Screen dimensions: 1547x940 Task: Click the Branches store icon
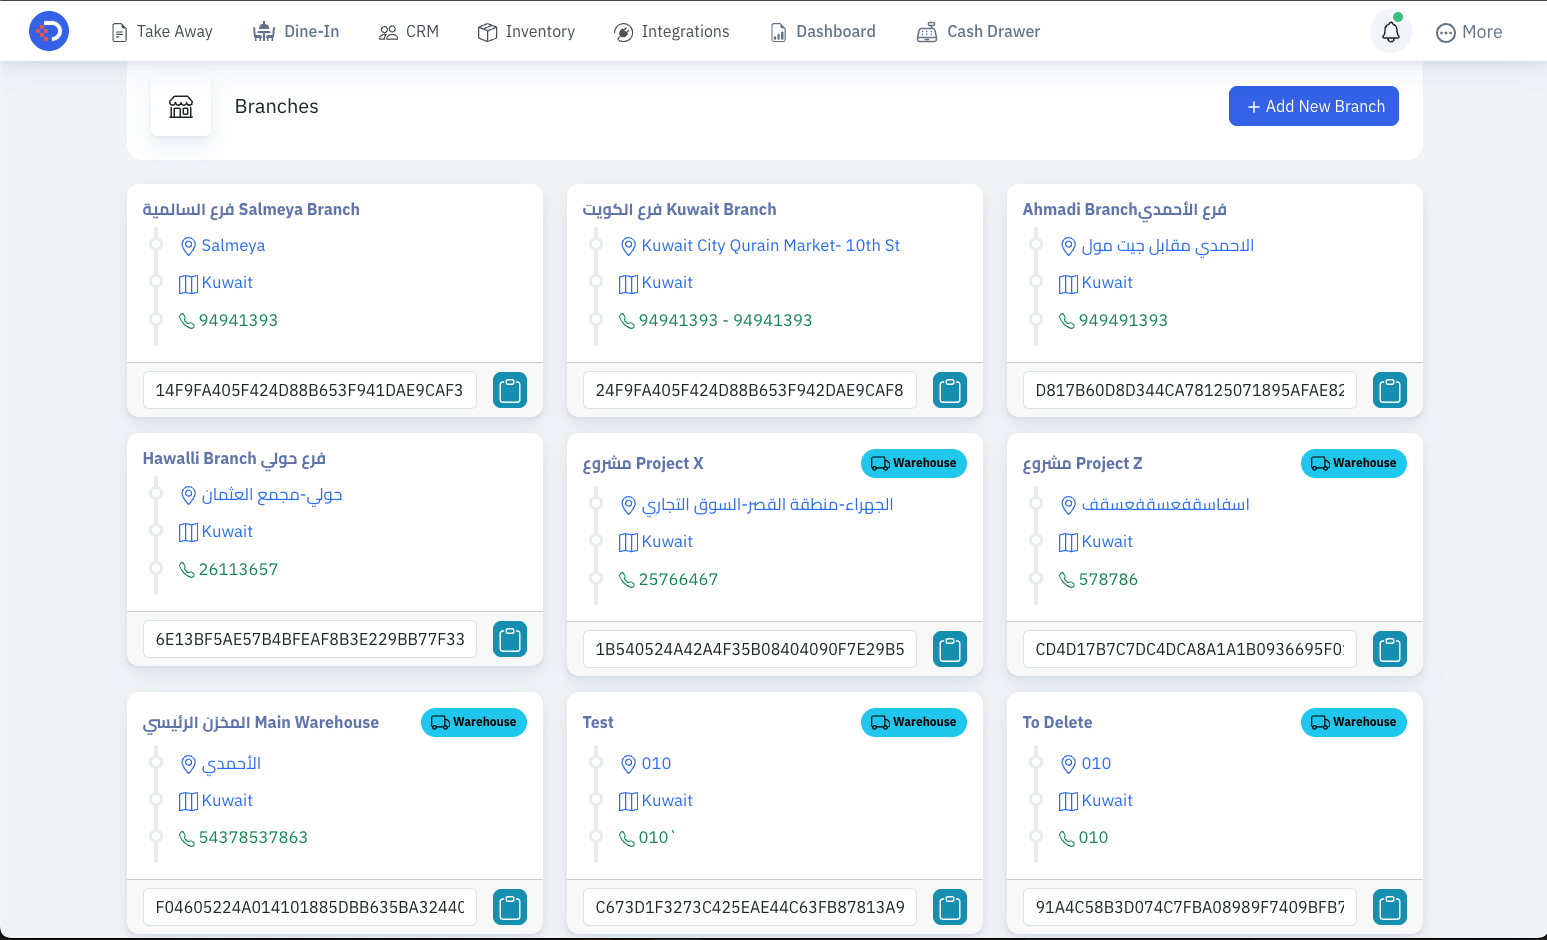tap(181, 106)
